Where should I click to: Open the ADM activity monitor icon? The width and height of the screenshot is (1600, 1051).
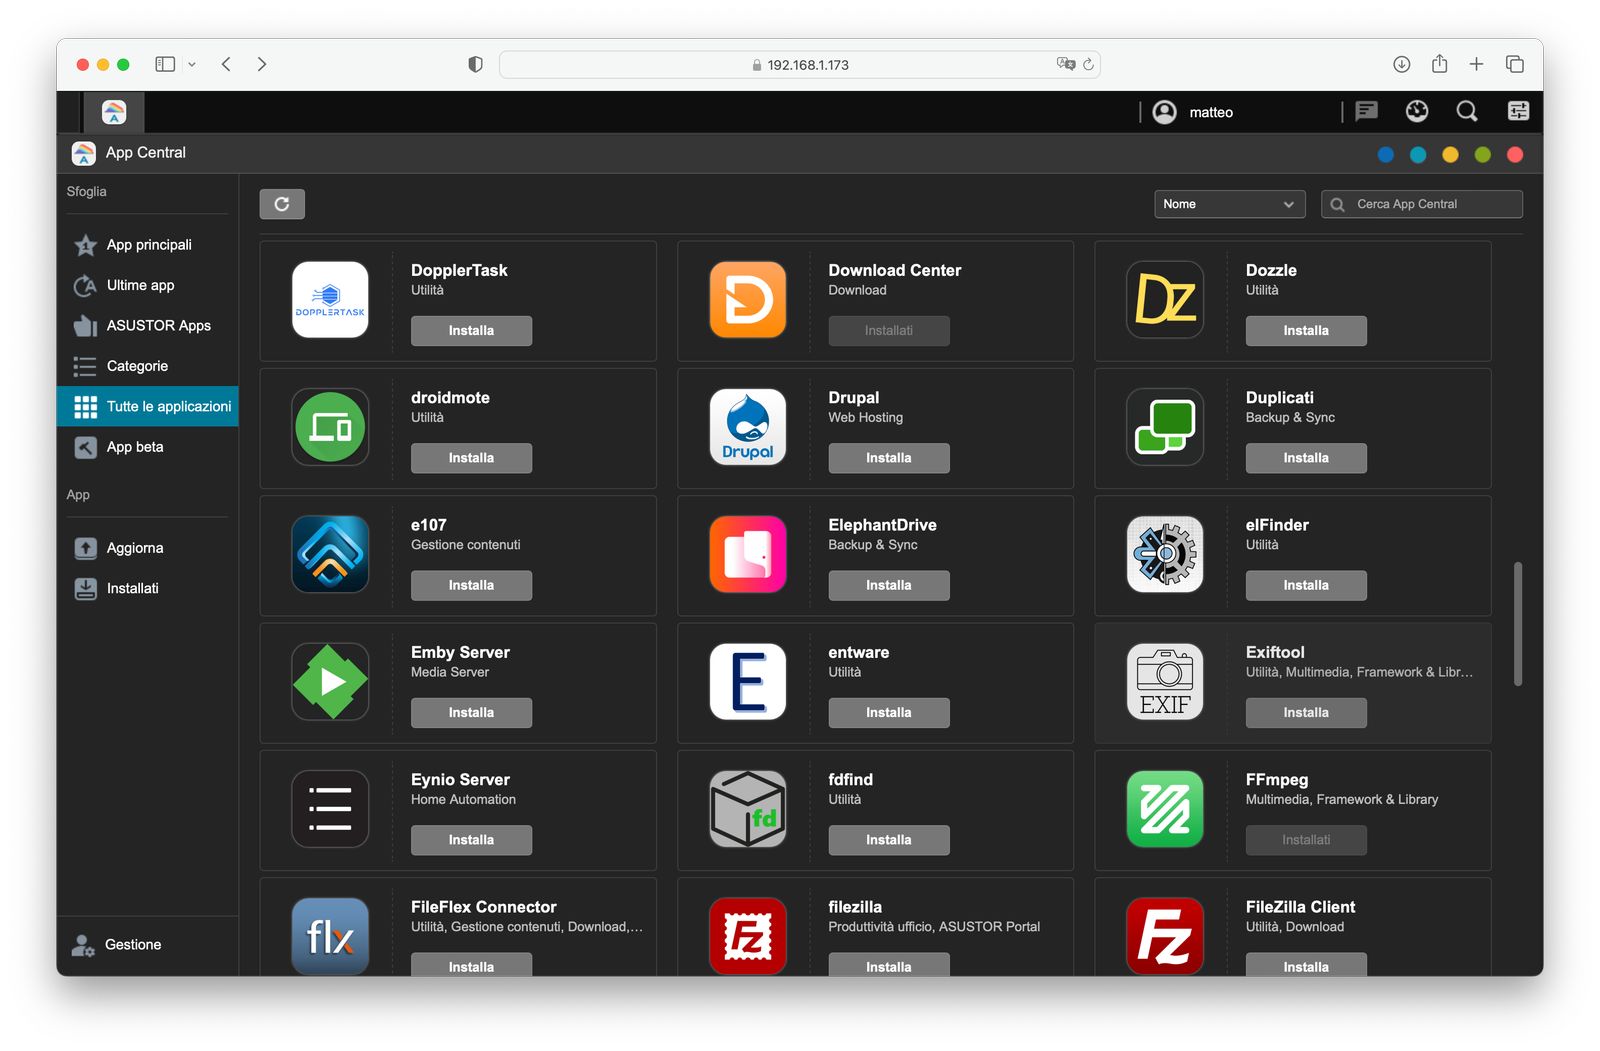(x=1417, y=111)
